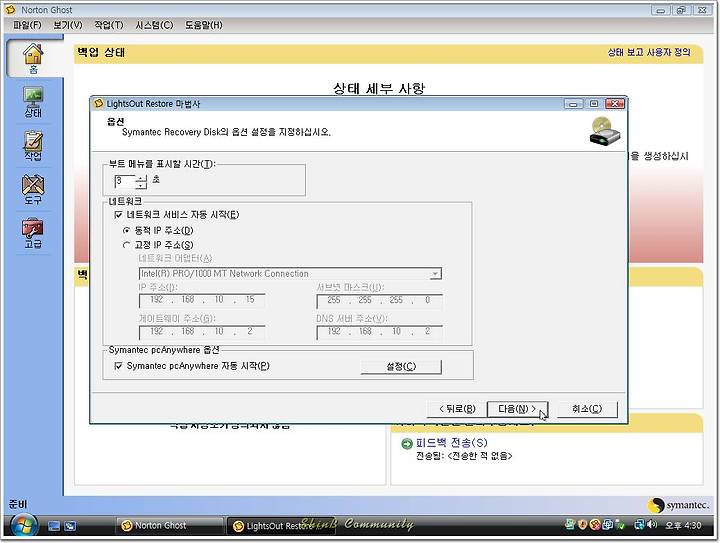Select the 고정 IP 주소 radio button
The image size is (720, 543).
coord(126,245)
